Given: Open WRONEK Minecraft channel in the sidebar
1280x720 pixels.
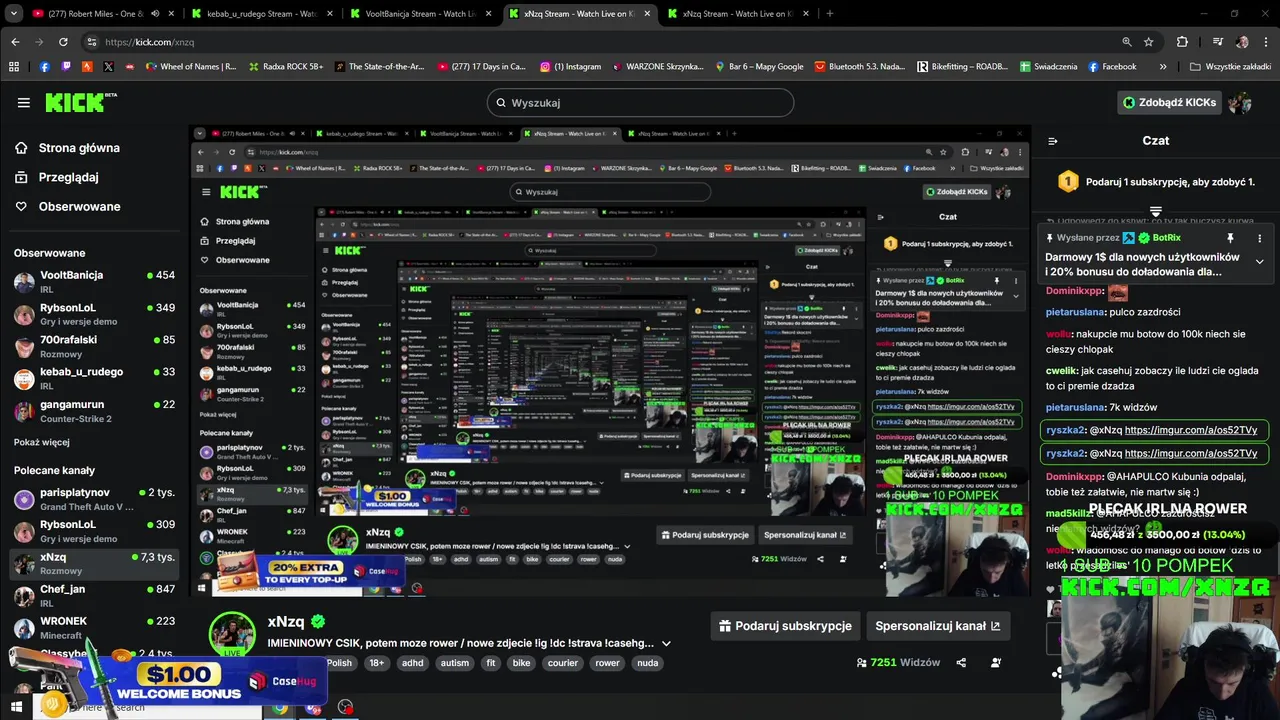Looking at the screenshot, I should (x=95, y=627).
